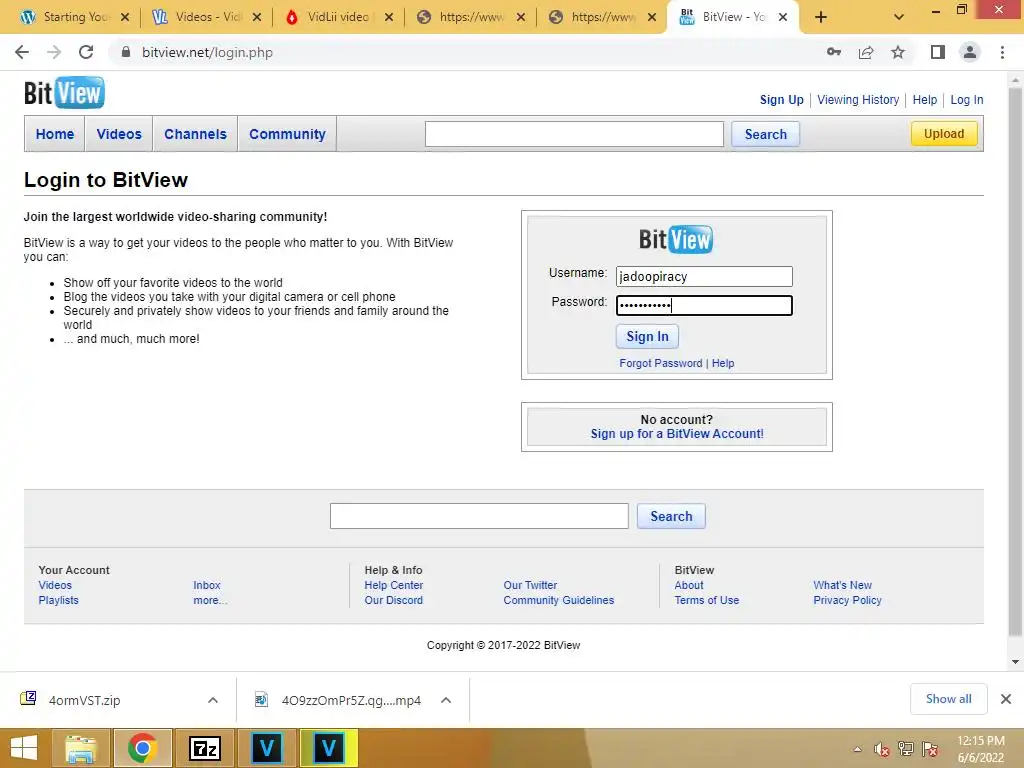The height and width of the screenshot is (768, 1024).
Task: Open footer Privacy Policy link
Action: [x=847, y=600]
